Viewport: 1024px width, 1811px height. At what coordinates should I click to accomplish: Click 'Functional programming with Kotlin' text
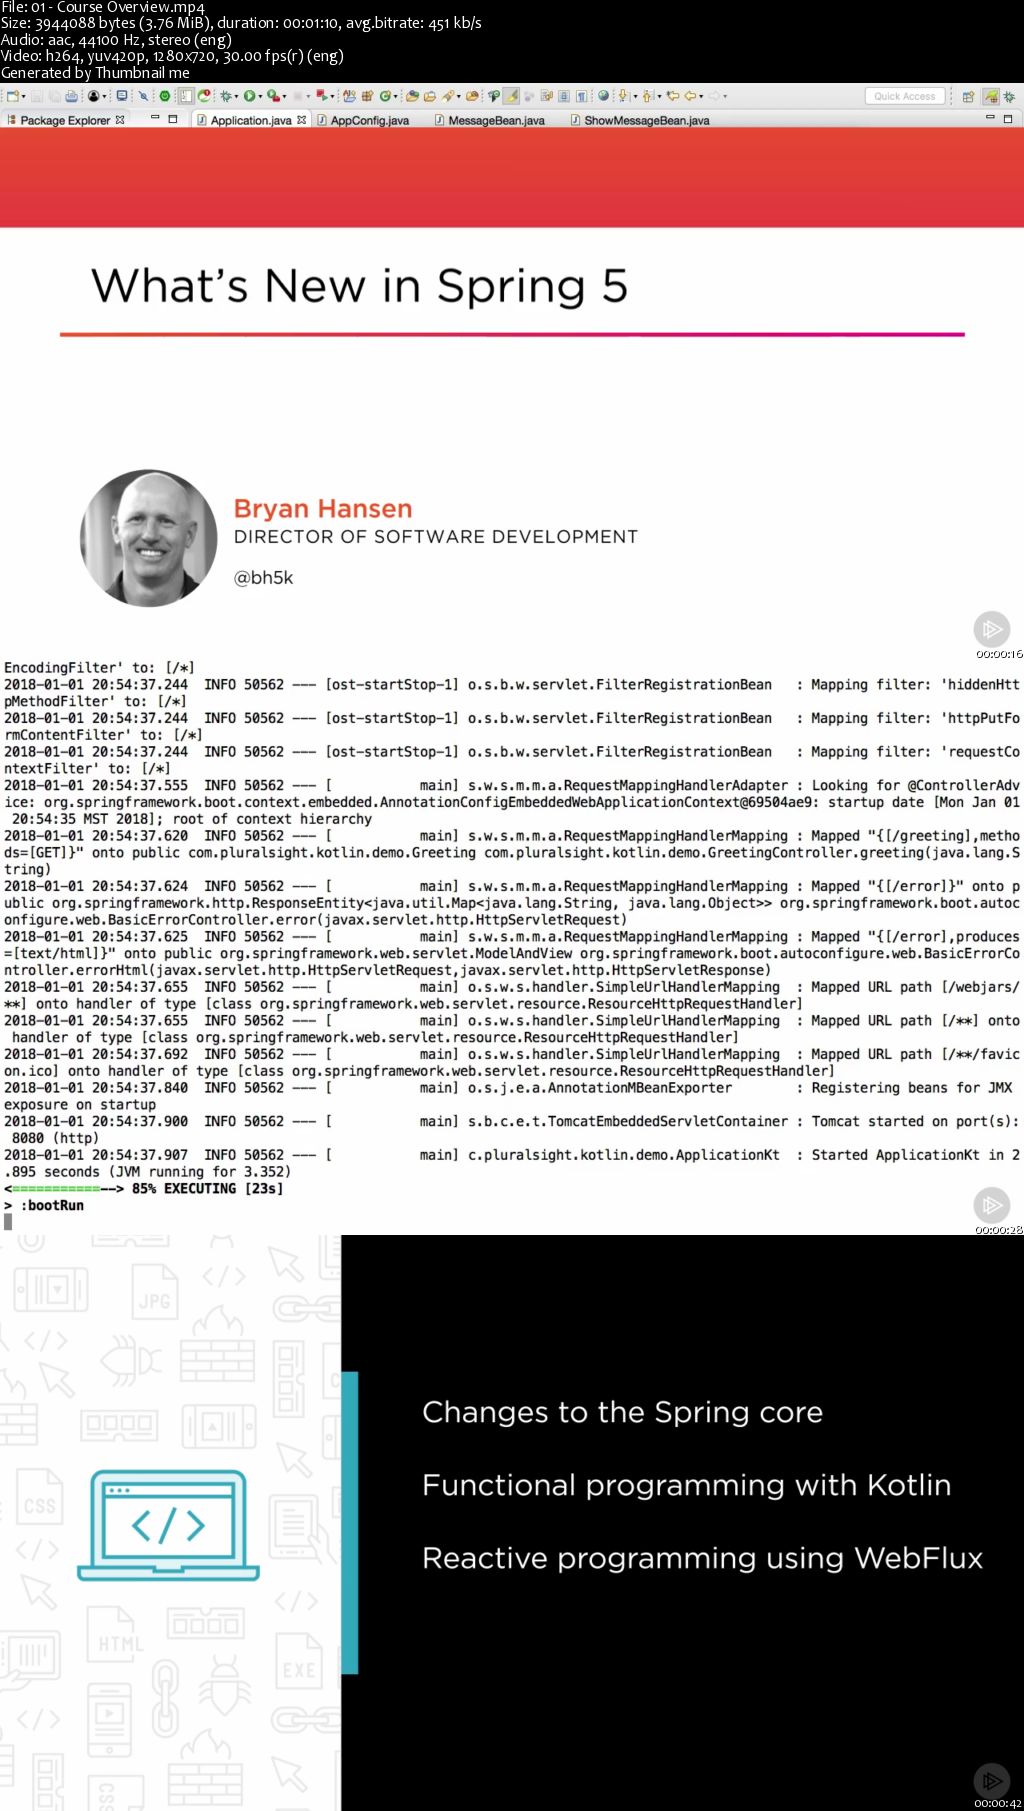(x=686, y=1485)
